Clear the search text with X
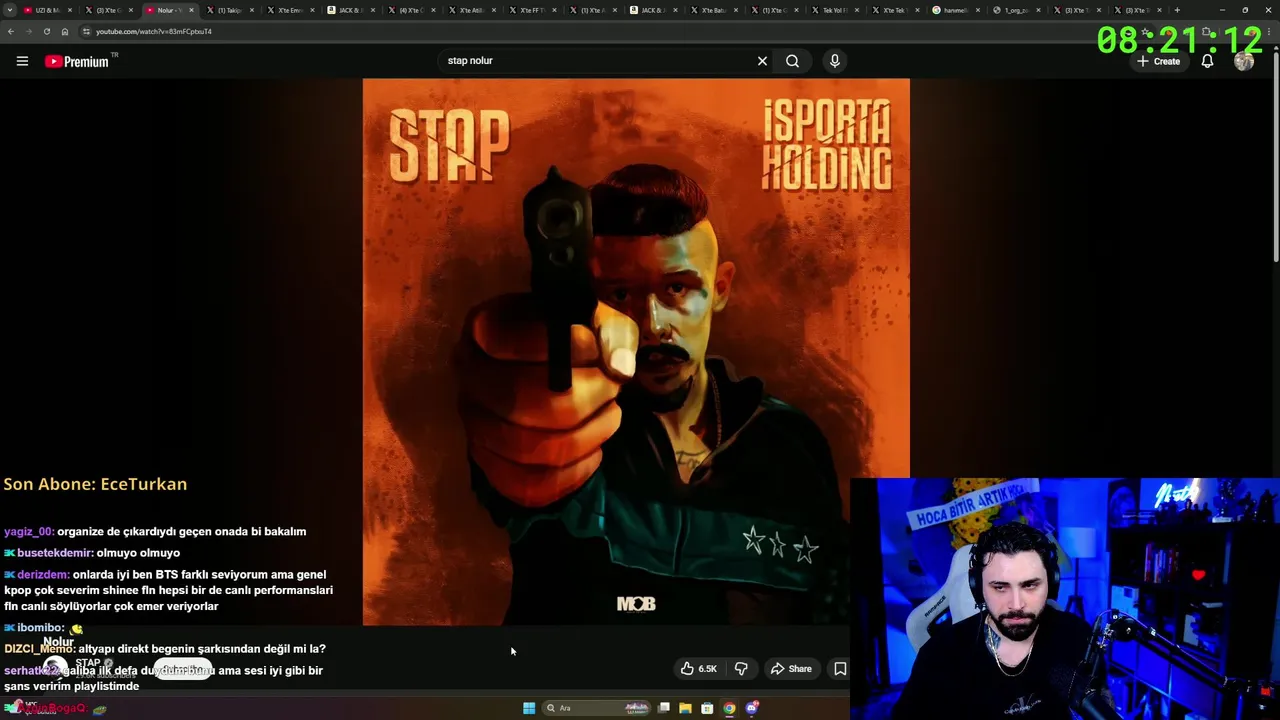This screenshot has width=1280, height=720. pos(762,61)
